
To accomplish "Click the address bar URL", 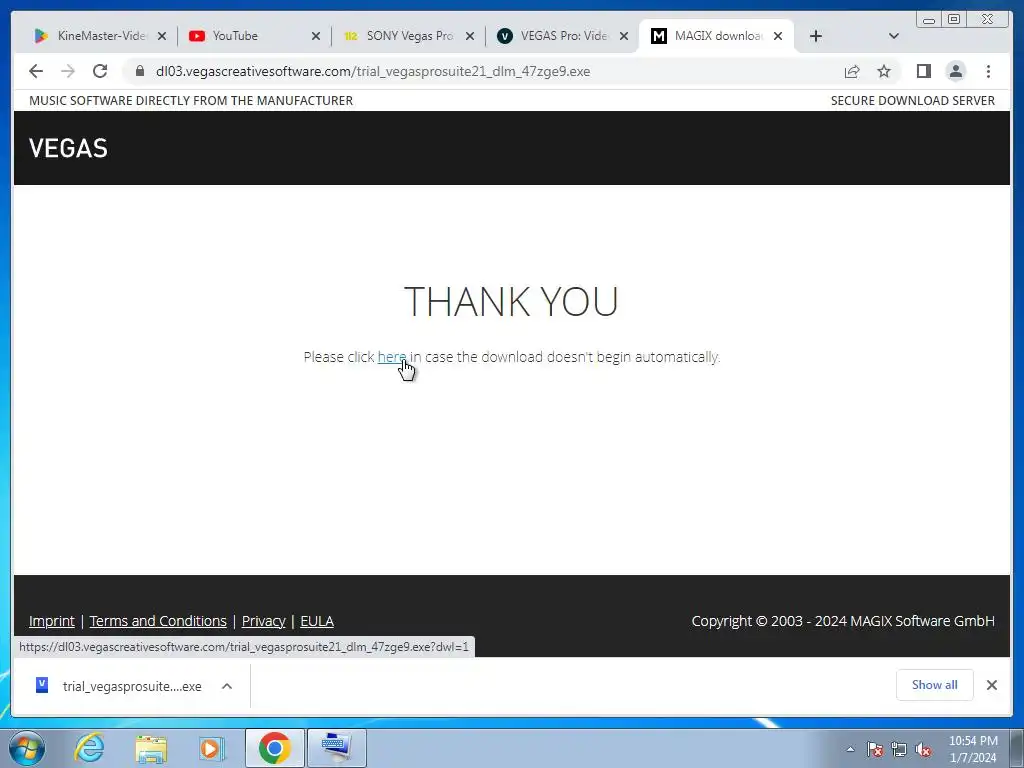I will pyautogui.click(x=373, y=71).
